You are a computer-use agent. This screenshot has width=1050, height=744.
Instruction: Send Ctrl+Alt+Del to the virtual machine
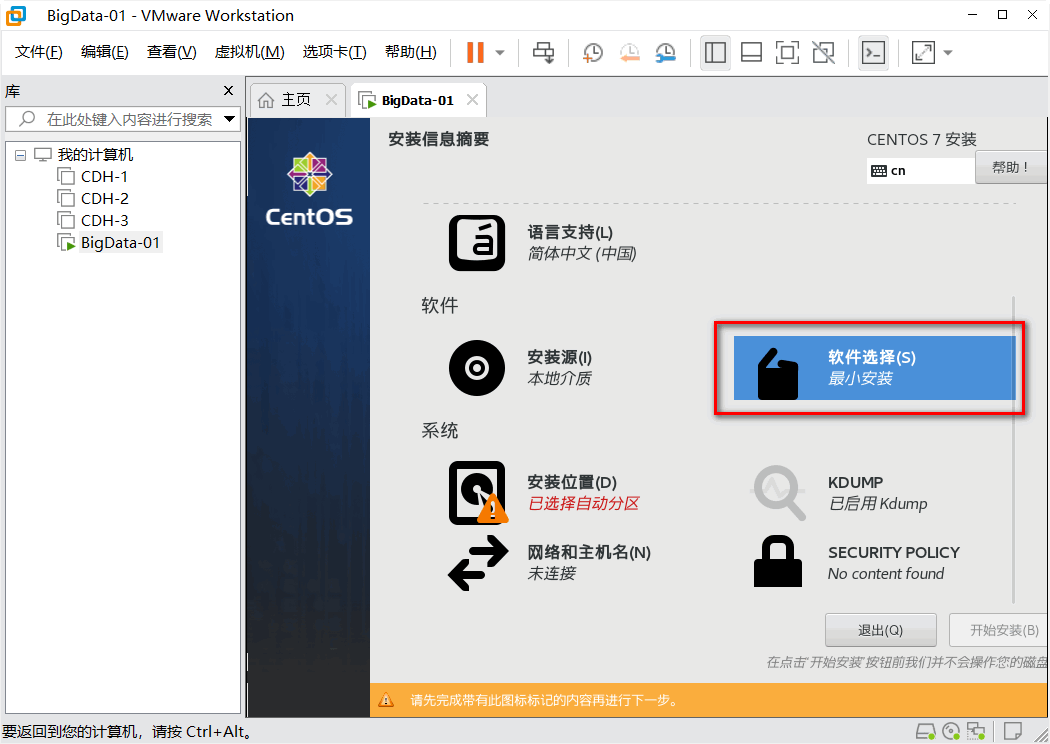click(x=543, y=52)
